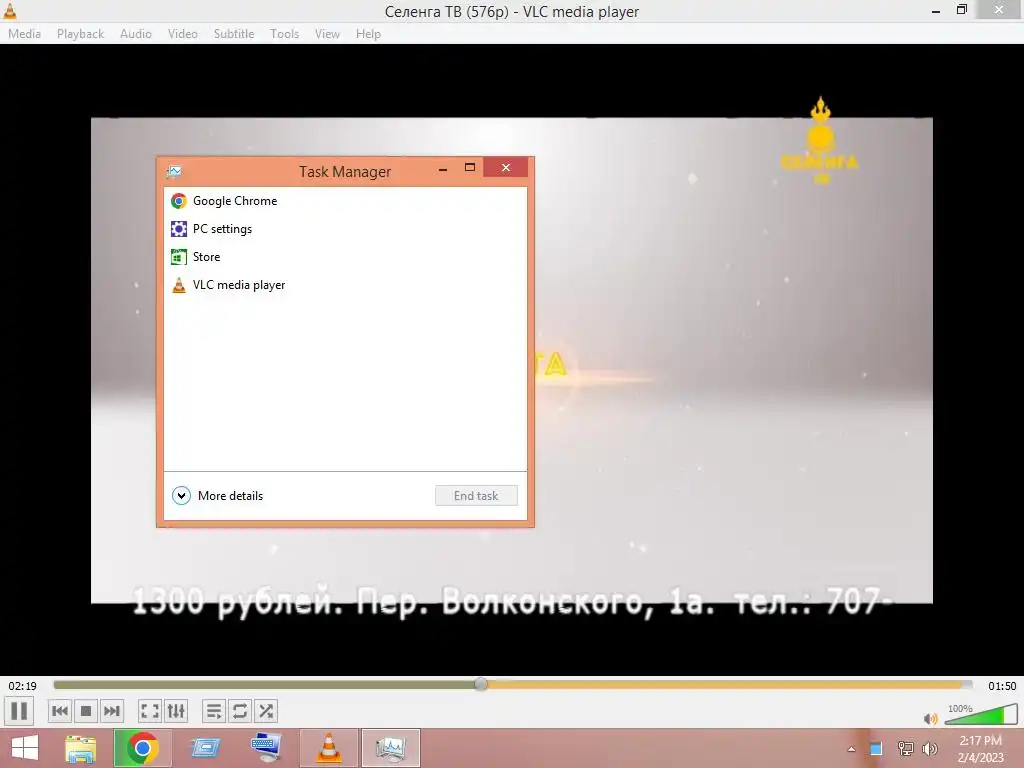
Task: Select Store in Task Manager list
Action: click(x=345, y=257)
